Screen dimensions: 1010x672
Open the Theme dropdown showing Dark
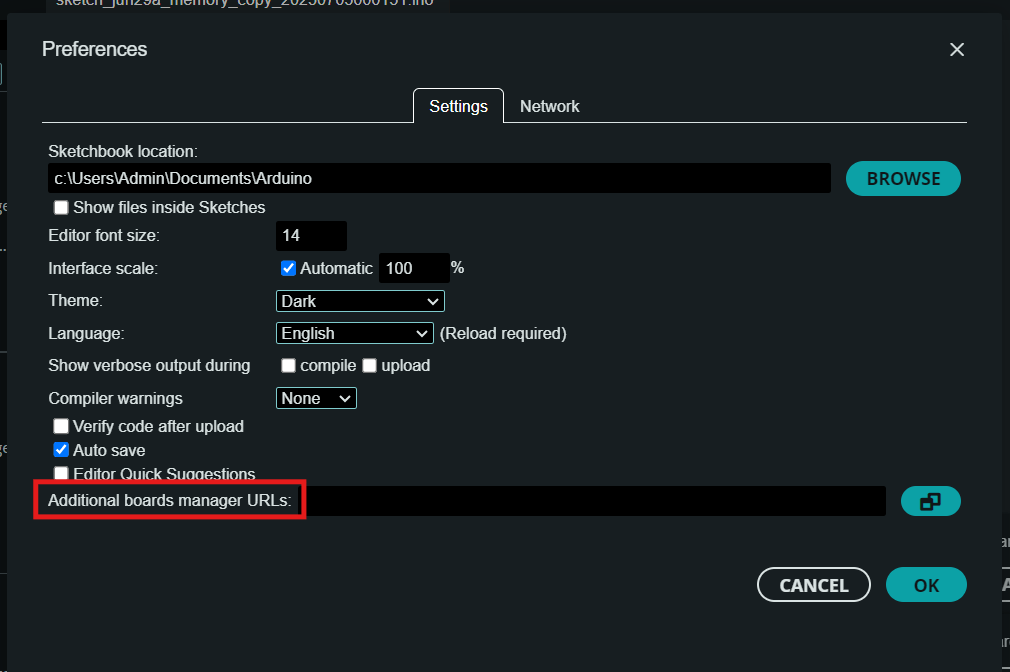point(360,301)
